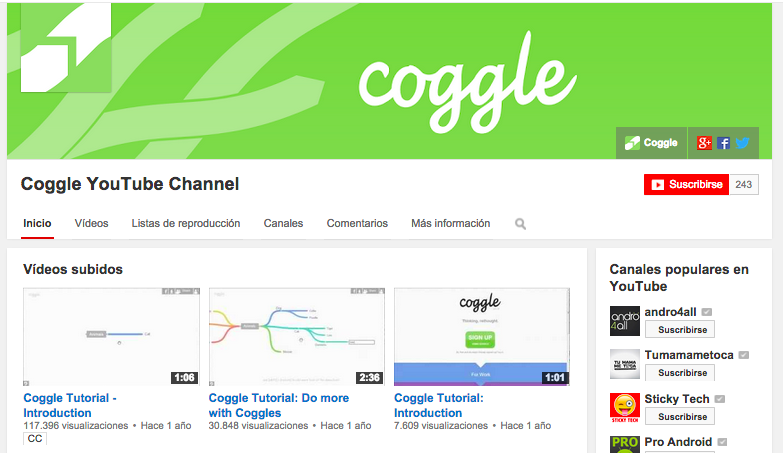Open 'Coggle Tutorial - Introduction' title link
Image resolution: width=783 pixels, height=453 pixels.
pos(70,406)
